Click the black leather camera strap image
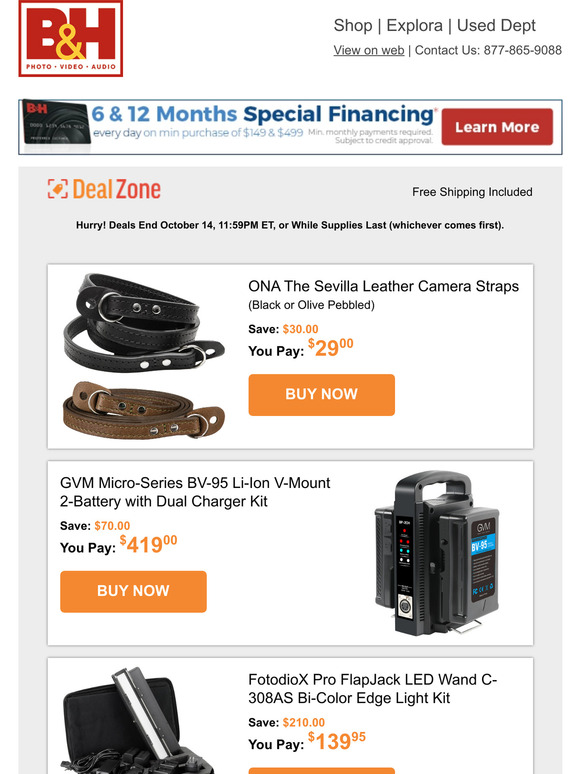Viewport: 580px width, 774px height. click(144, 321)
